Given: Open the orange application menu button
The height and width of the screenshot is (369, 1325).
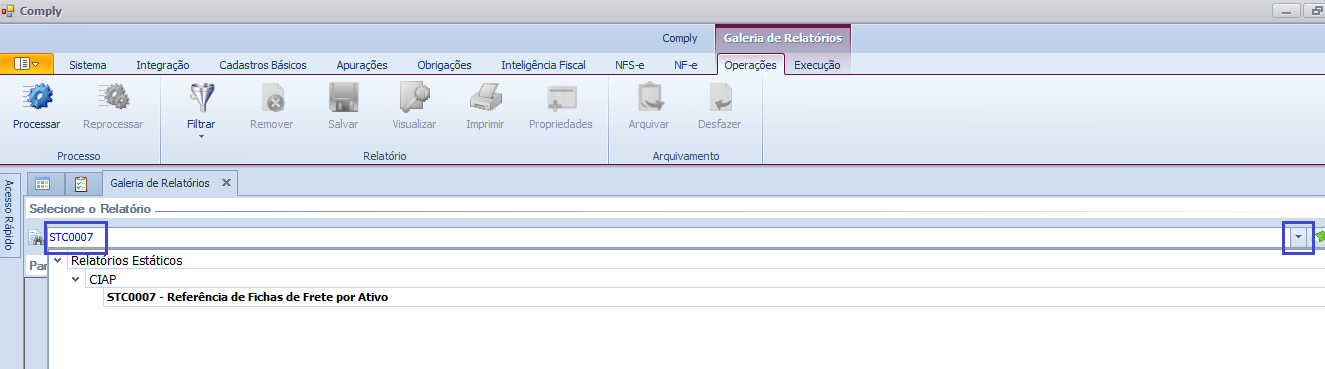Looking at the screenshot, I should click(27, 64).
